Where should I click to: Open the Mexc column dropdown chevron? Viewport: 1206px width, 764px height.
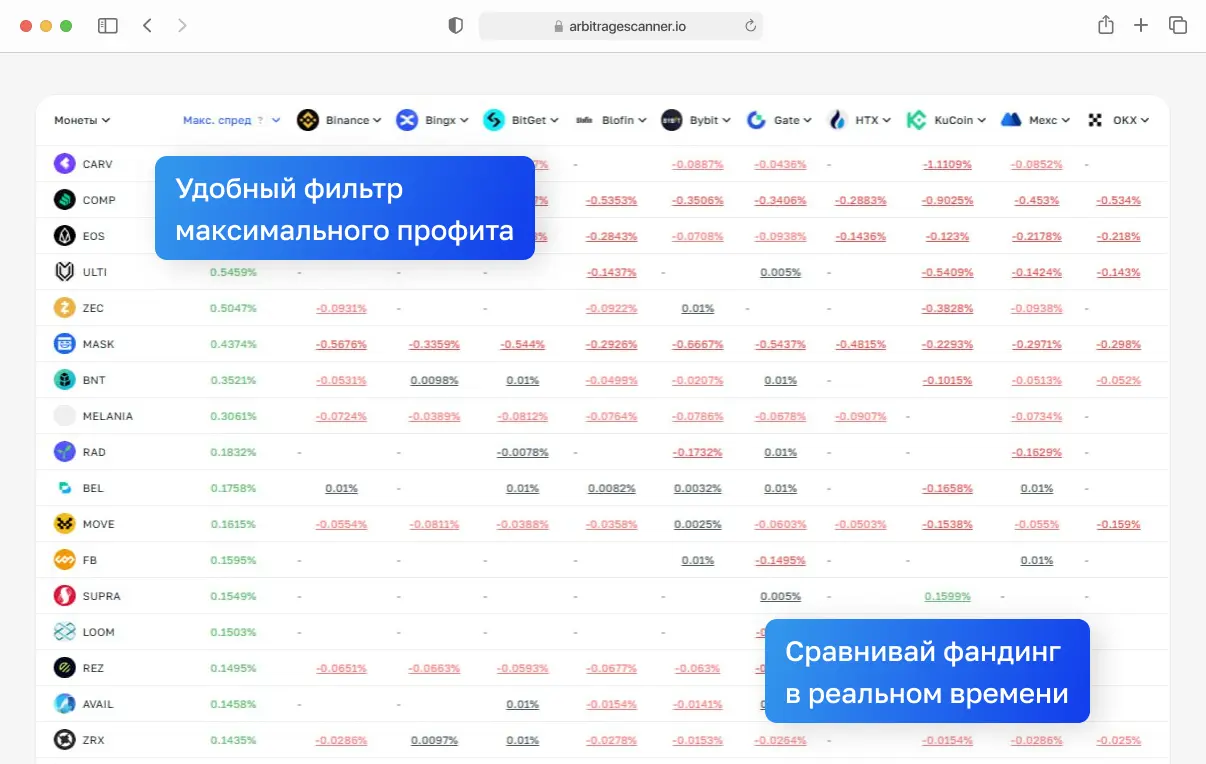pyautogui.click(x=1066, y=120)
